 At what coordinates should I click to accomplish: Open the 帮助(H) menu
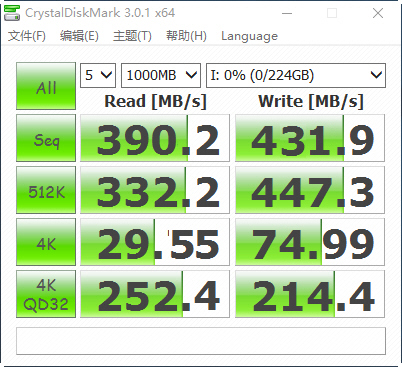[186, 36]
